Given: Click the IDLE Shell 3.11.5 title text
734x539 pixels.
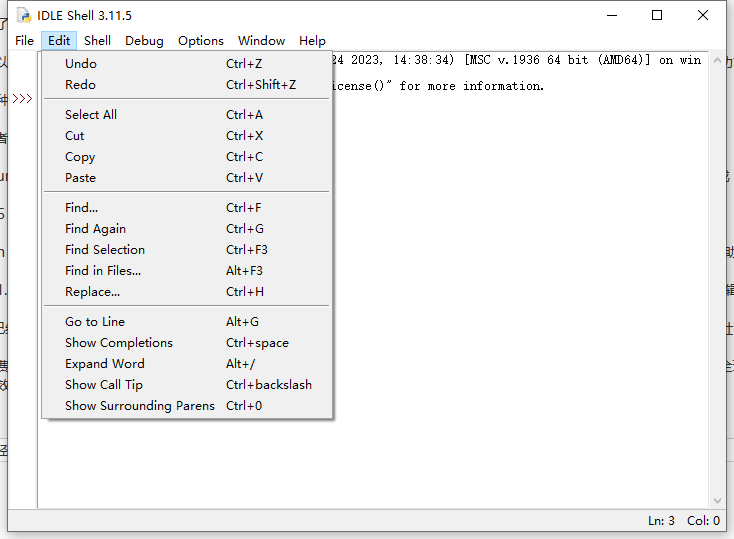Looking at the screenshot, I should pyautogui.click(x=85, y=15).
